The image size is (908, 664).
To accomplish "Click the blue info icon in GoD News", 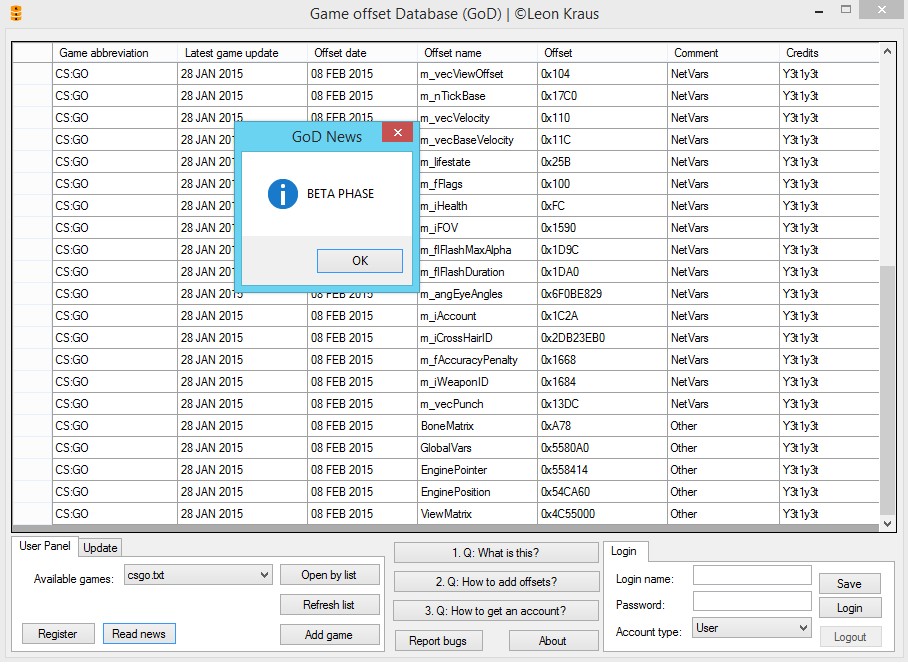I will coord(283,193).
